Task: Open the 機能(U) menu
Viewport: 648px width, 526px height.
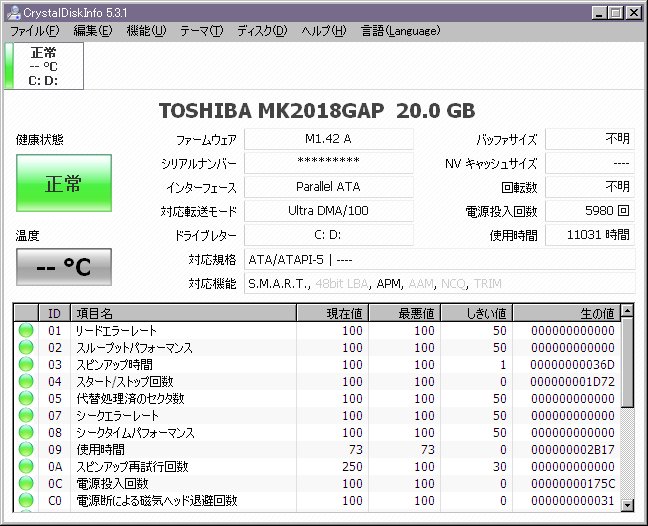Action: click(x=146, y=31)
